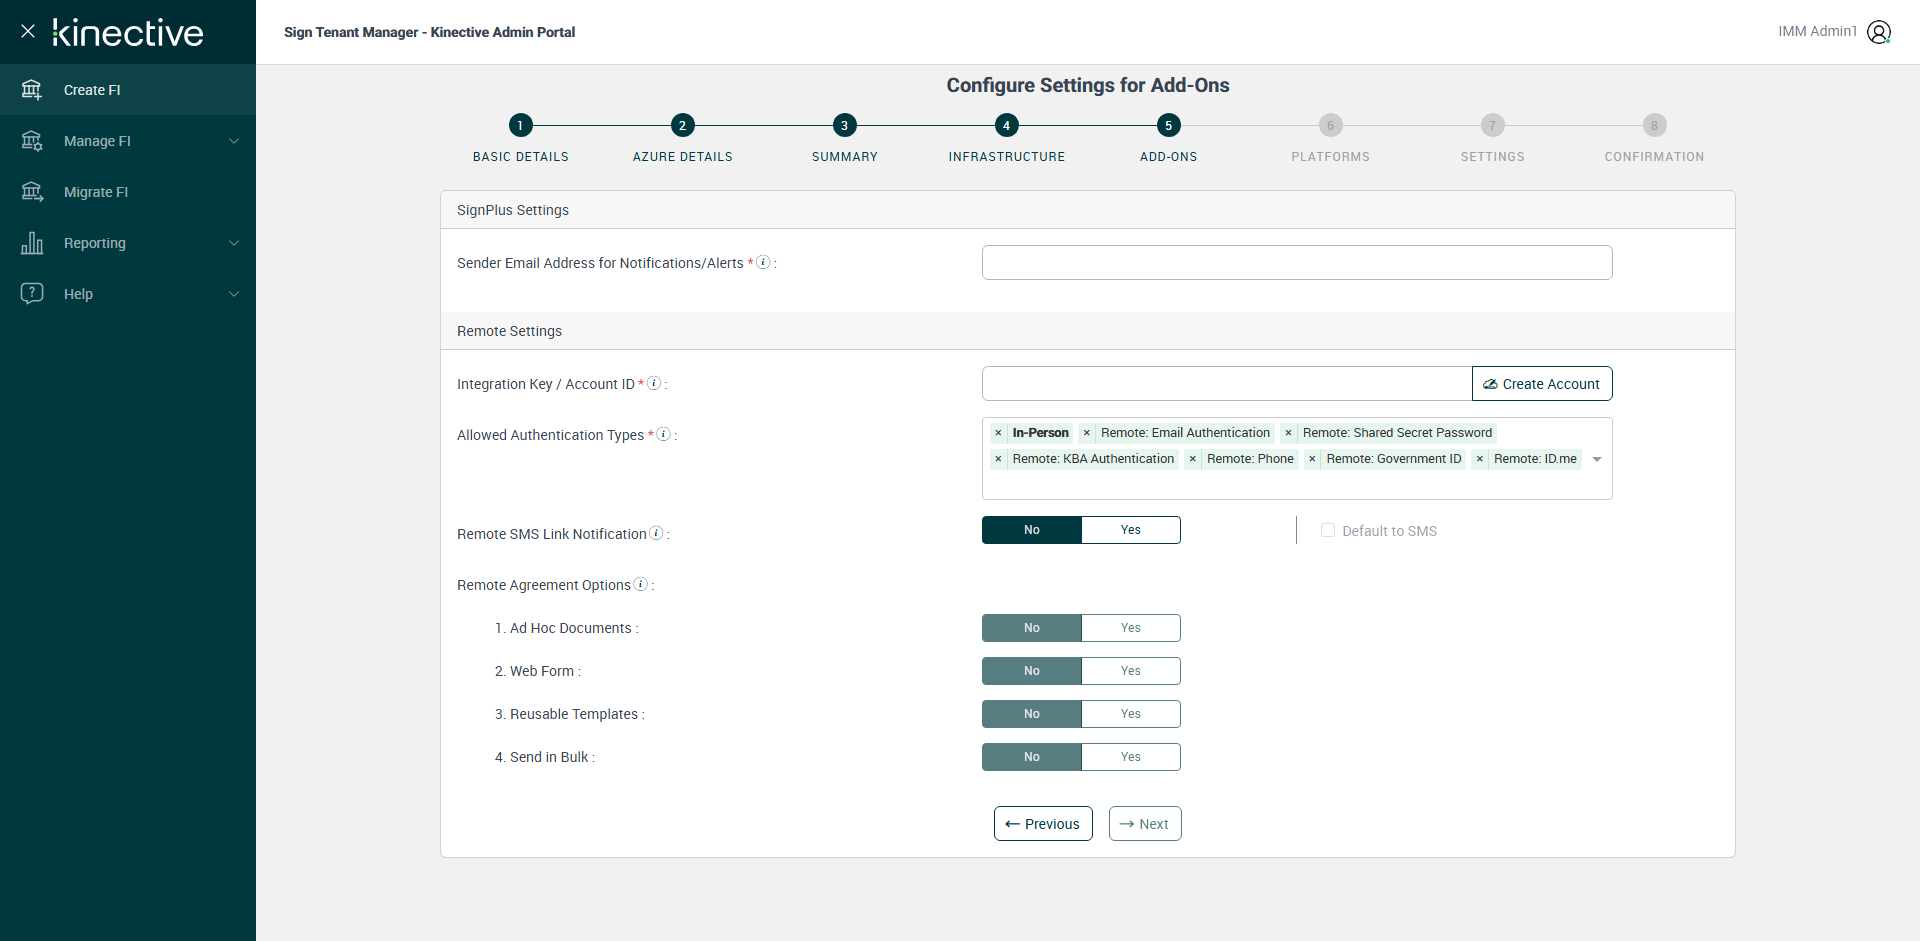Expand the Reporting menu chevron
The image size is (1920, 941).
pos(234,243)
